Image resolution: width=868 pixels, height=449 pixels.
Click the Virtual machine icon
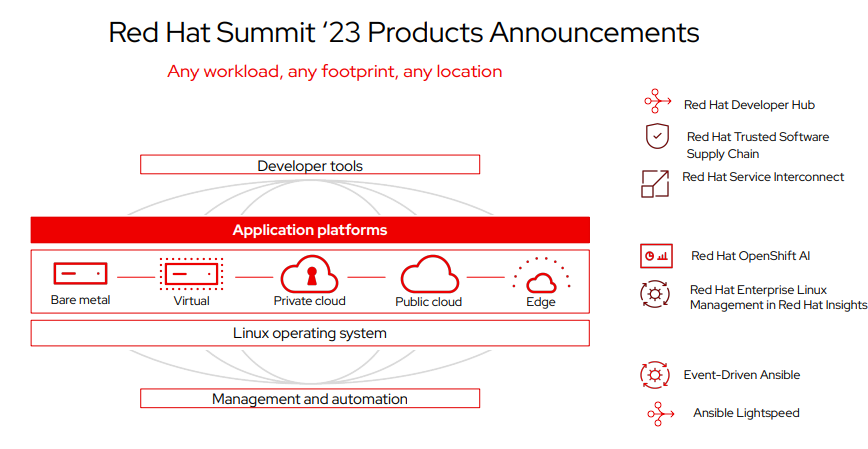click(x=191, y=273)
